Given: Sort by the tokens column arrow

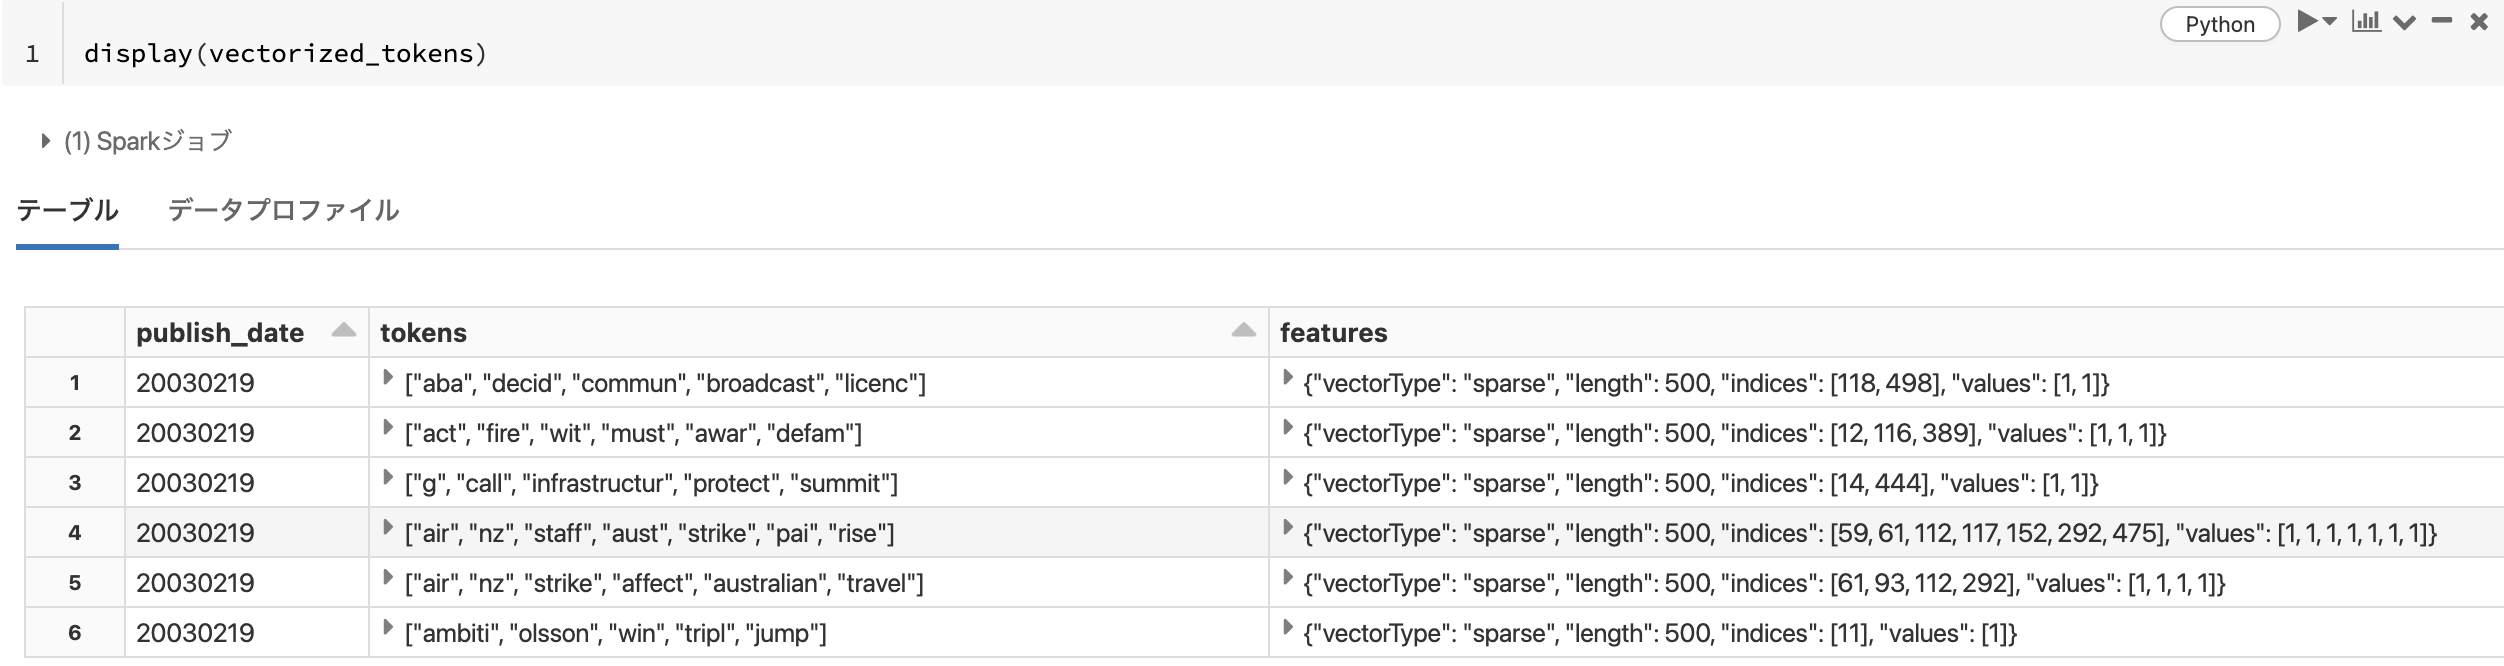Looking at the screenshot, I should tap(1243, 331).
